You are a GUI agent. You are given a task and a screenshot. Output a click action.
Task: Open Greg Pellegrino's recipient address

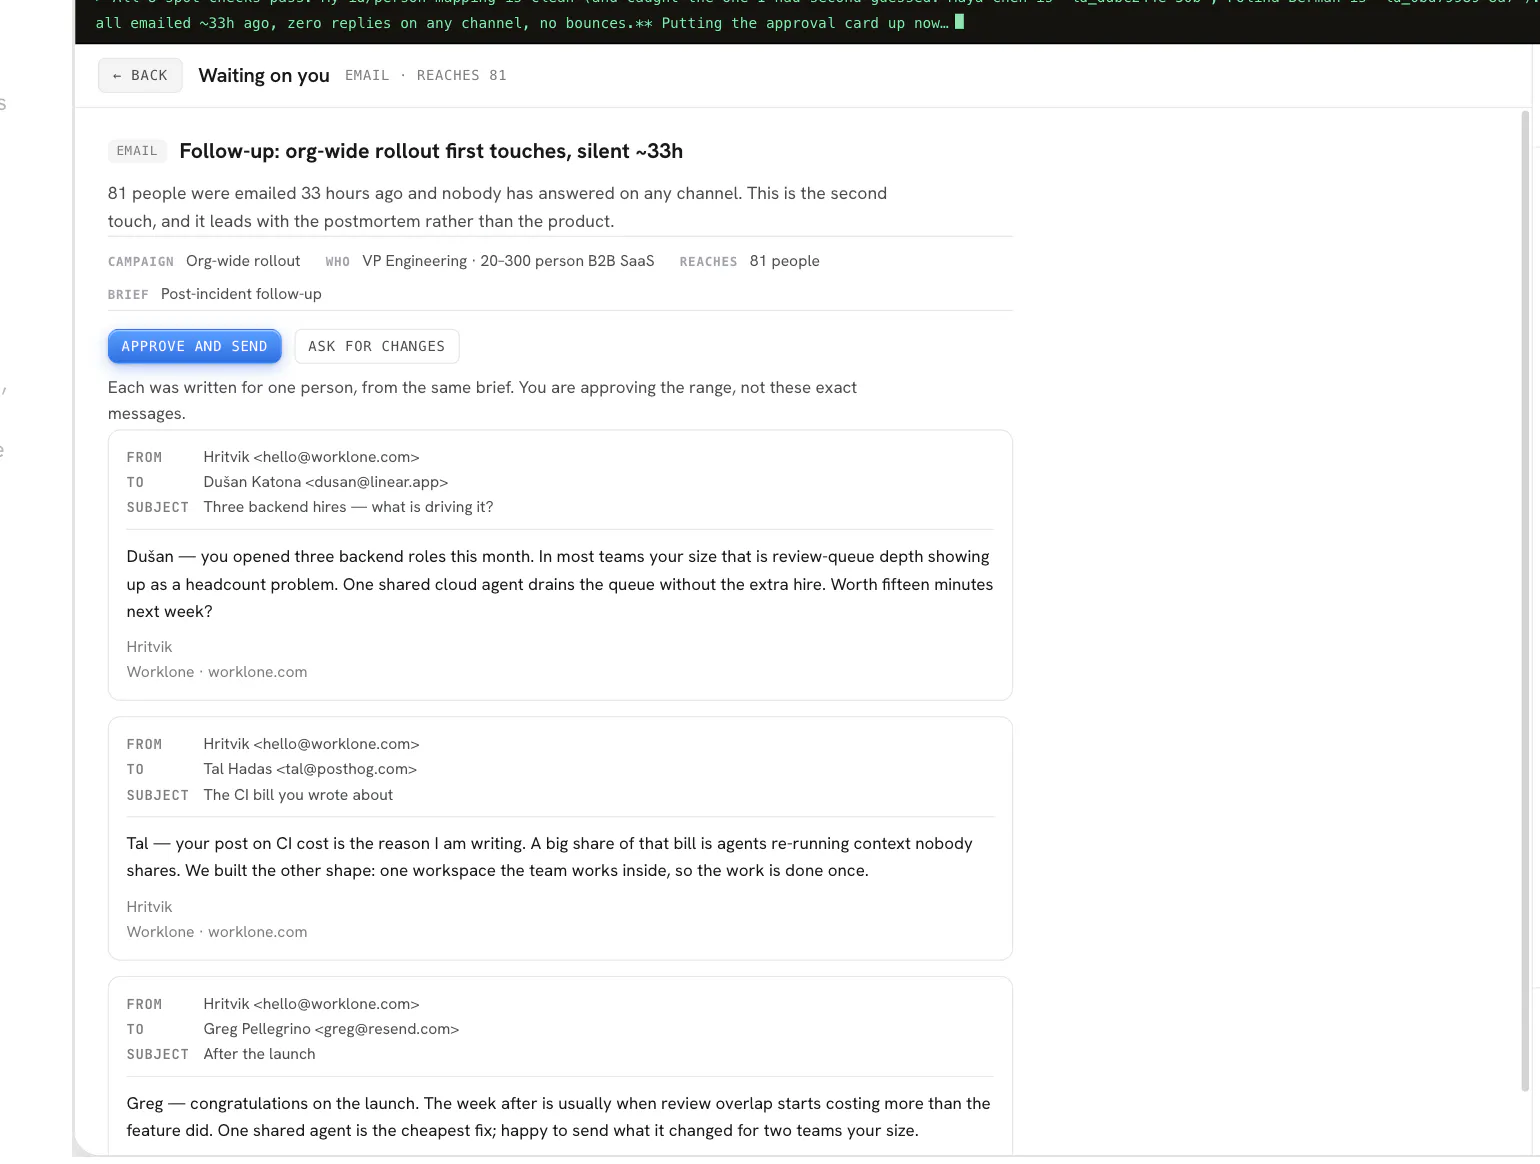[x=331, y=1029]
